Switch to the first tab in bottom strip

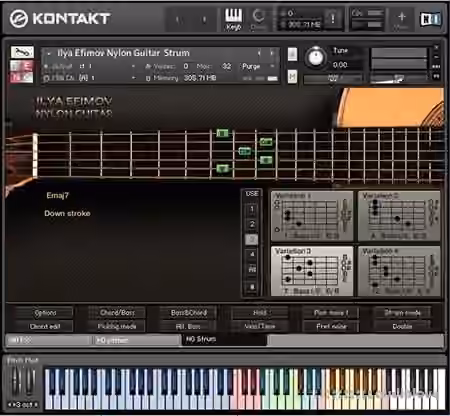click(x=48, y=340)
